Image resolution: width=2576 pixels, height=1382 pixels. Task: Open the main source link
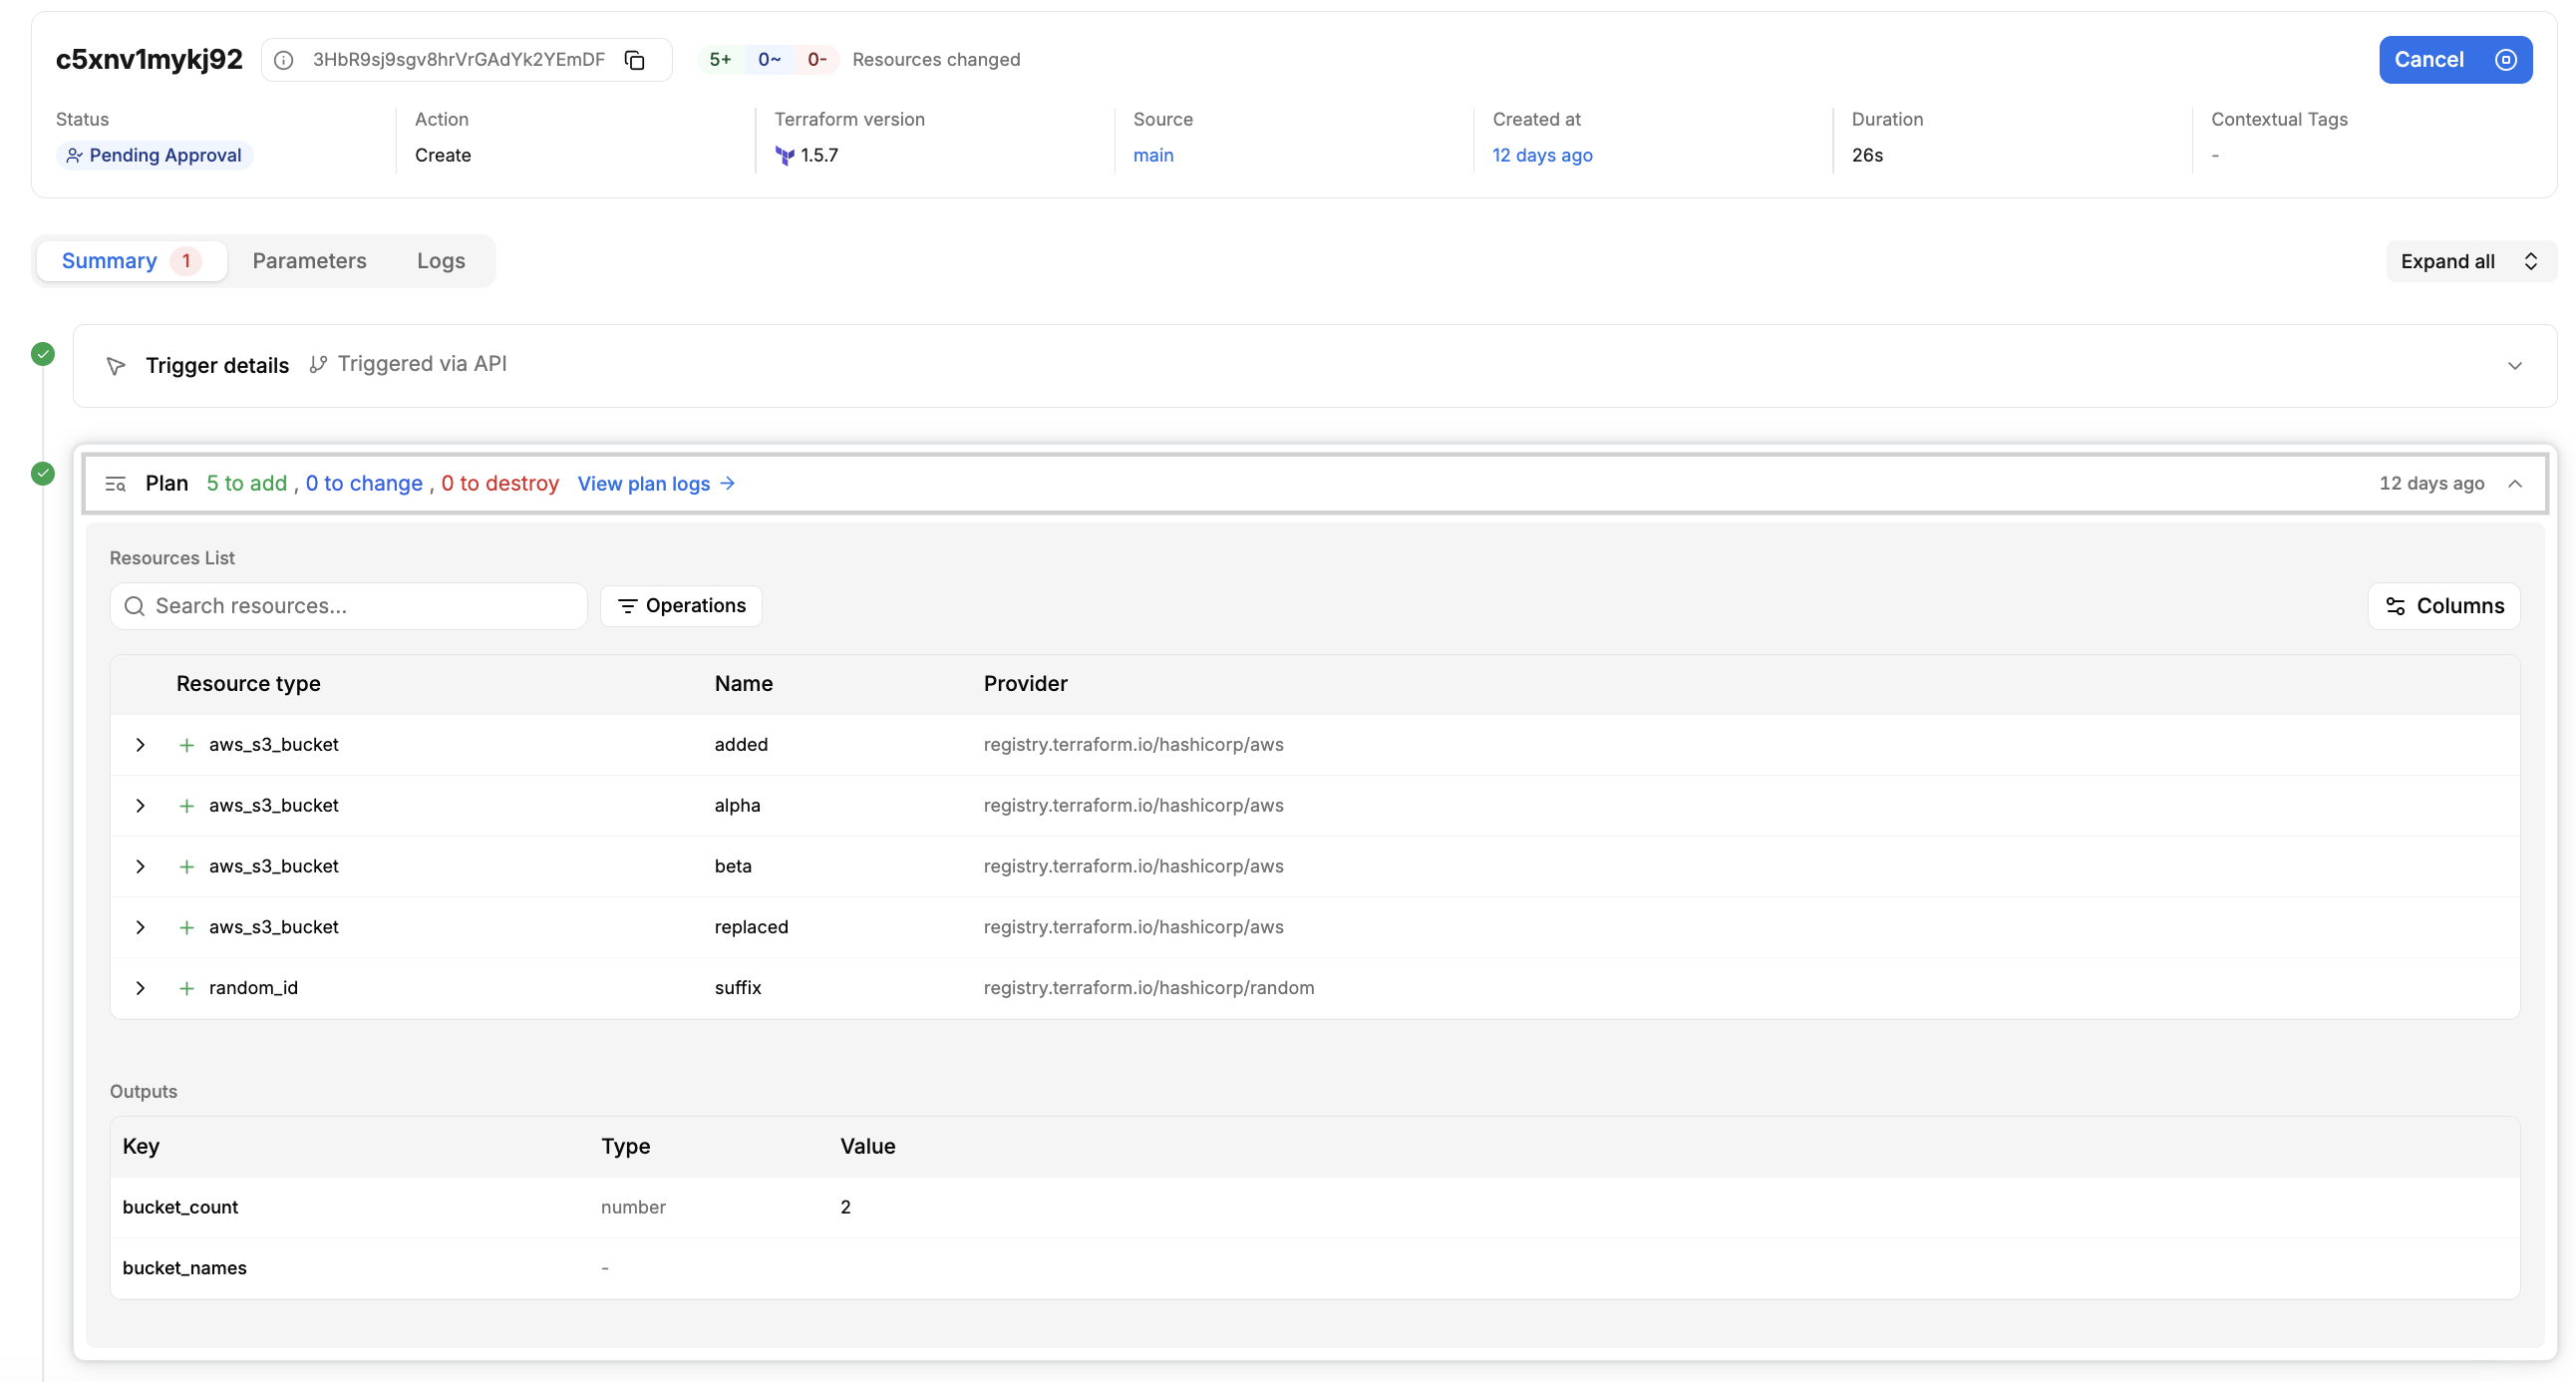1153,156
